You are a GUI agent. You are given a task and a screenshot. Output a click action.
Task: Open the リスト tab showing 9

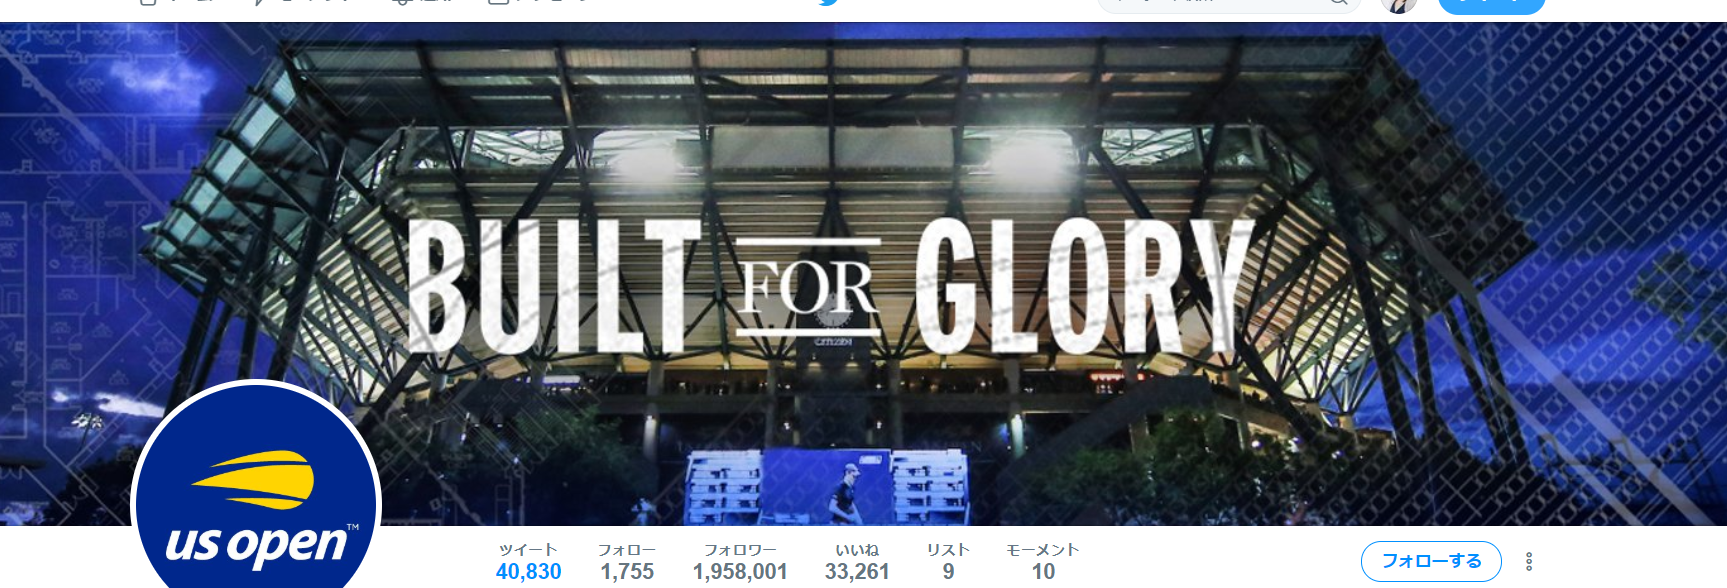click(948, 562)
